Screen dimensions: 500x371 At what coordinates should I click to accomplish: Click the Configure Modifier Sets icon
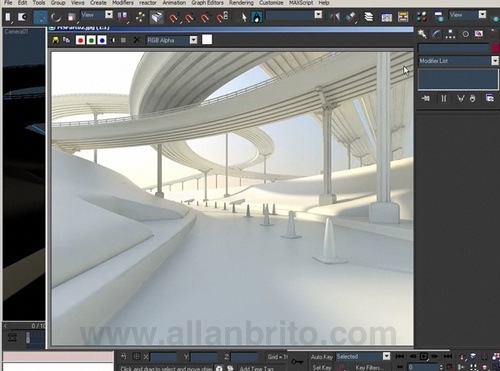tap(489, 98)
